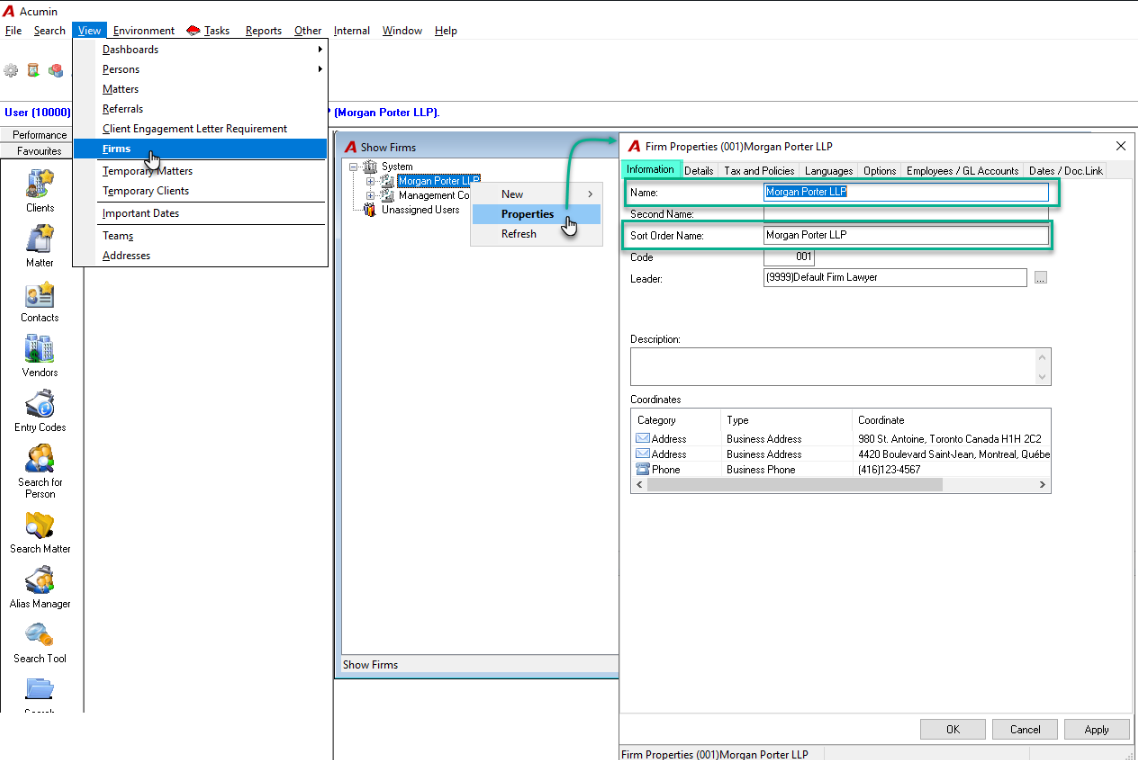Open the Employees / GL Accounts tab
The height and width of the screenshot is (760, 1138).
(x=962, y=171)
